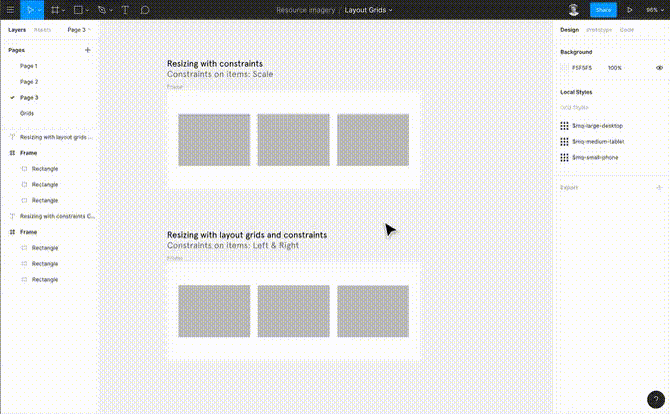Toggle background visibility eye icon
The height and width of the screenshot is (414, 670).
(659, 68)
